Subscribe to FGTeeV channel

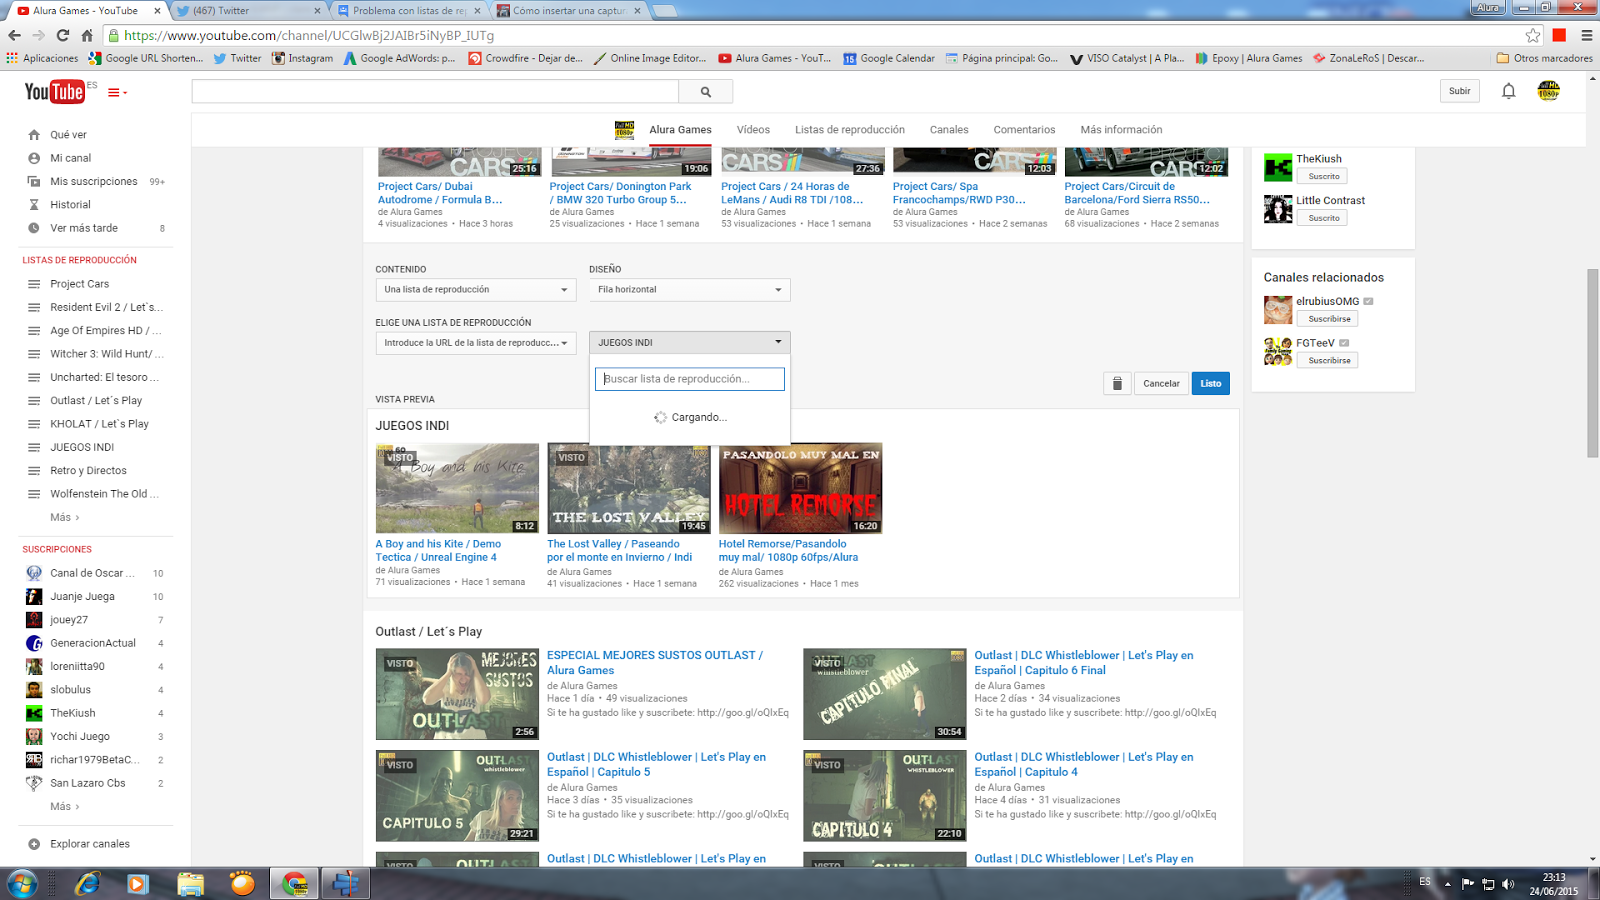click(1329, 360)
